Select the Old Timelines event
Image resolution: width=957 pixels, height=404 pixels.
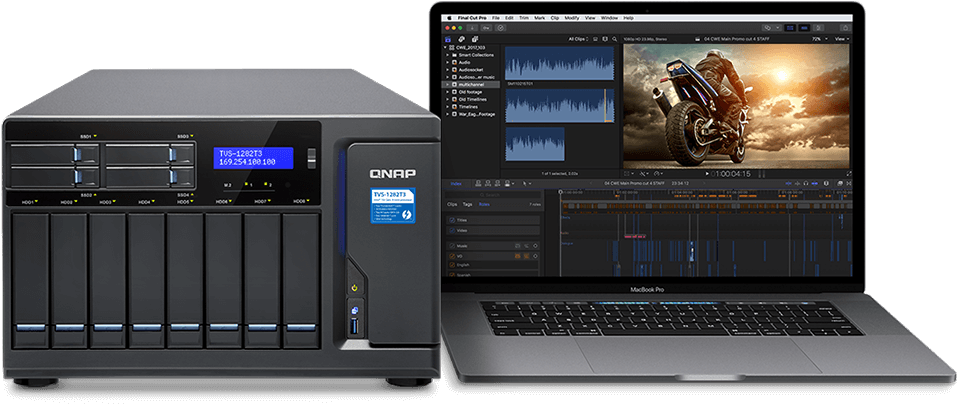(472, 99)
